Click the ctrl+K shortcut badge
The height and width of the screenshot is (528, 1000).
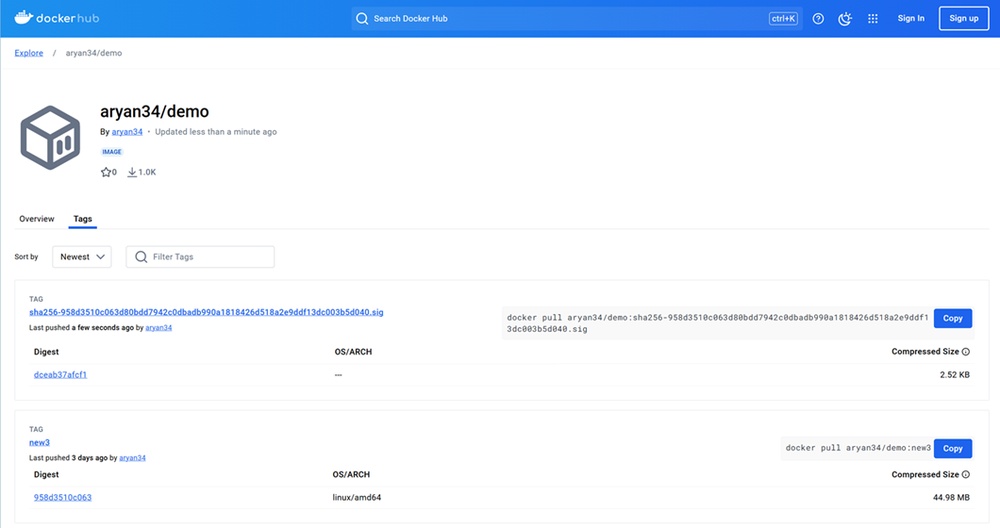coord(783,18)
